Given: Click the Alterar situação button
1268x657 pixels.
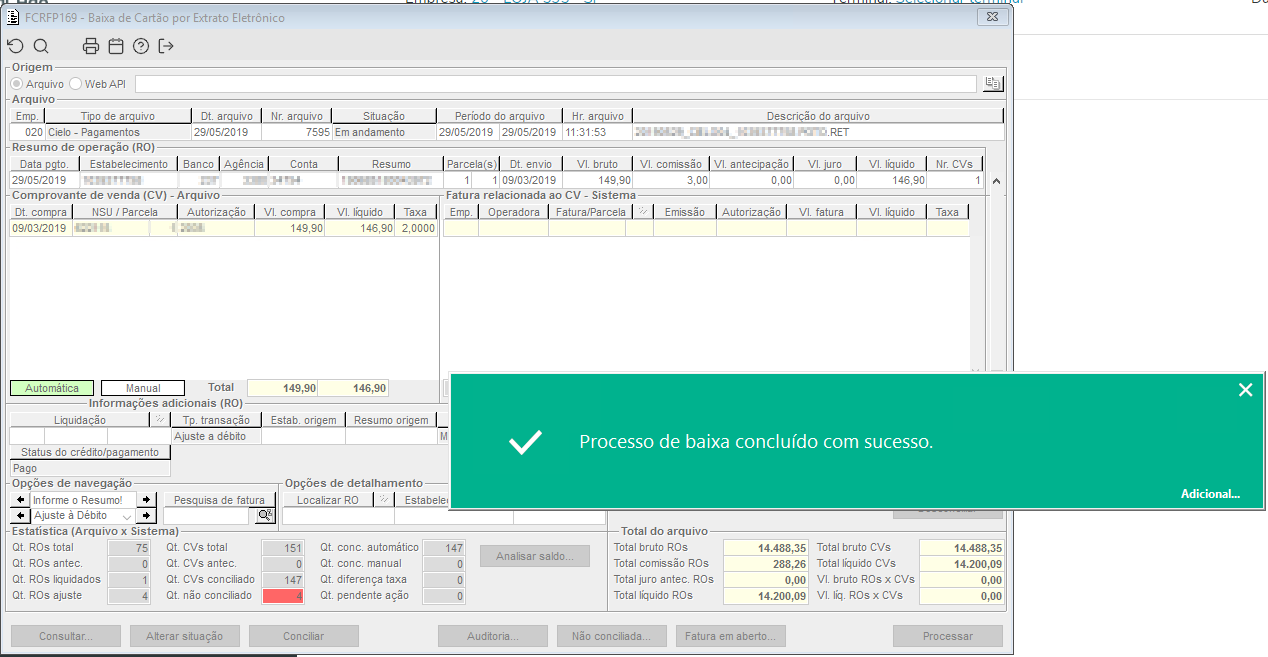Looking at the screenshot, I should click(x=185, y=636).
